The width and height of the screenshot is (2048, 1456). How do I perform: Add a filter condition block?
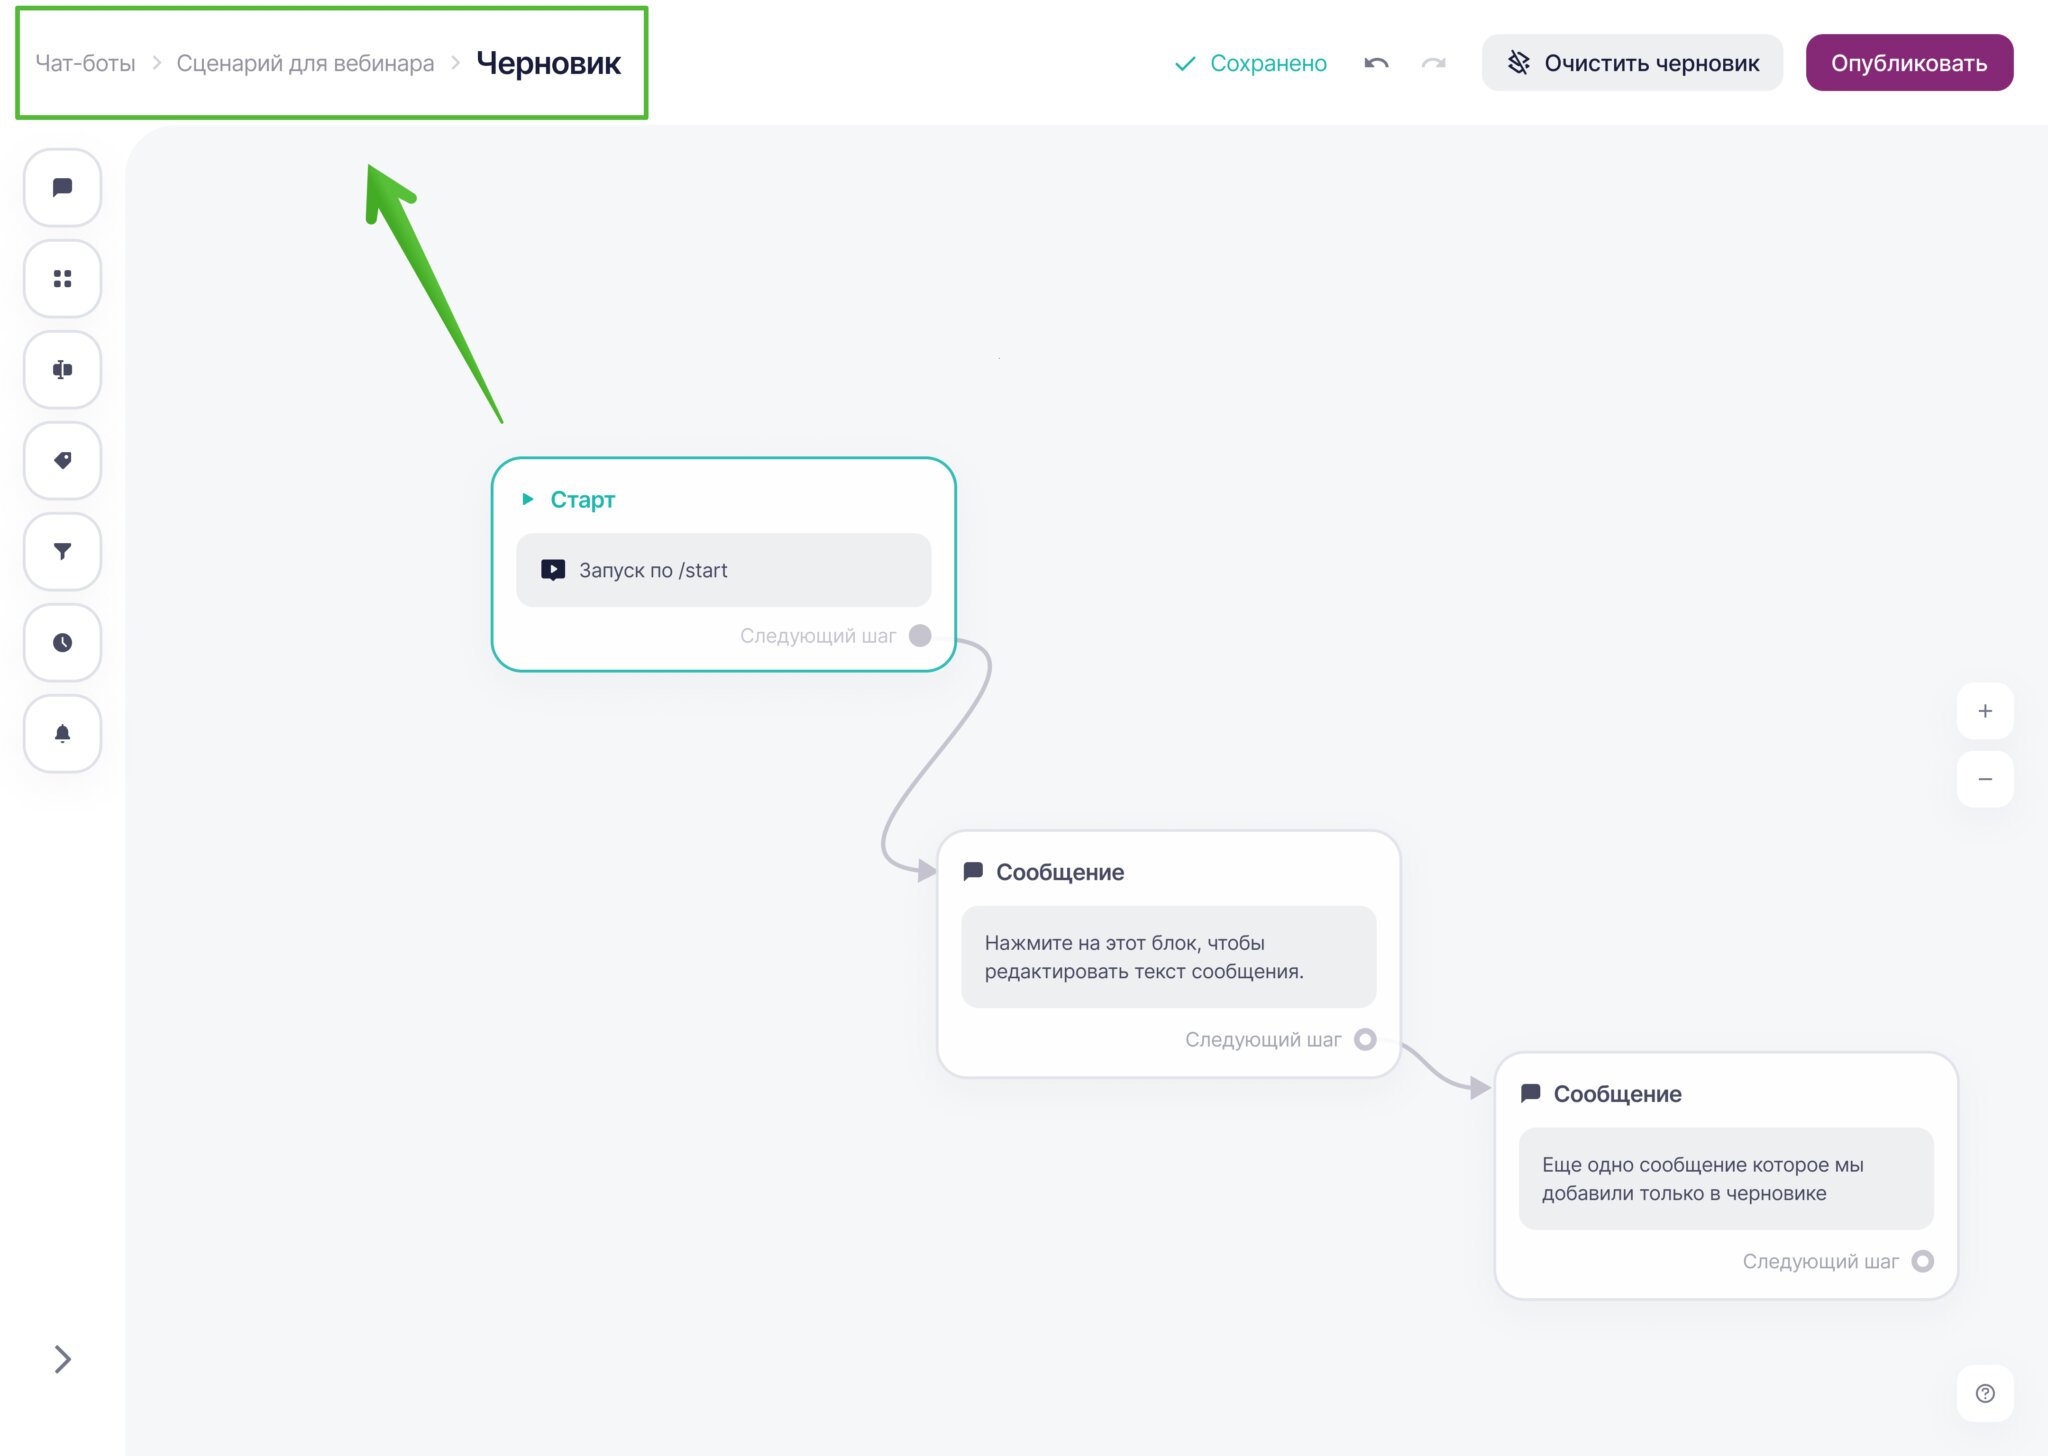point(62,552)
